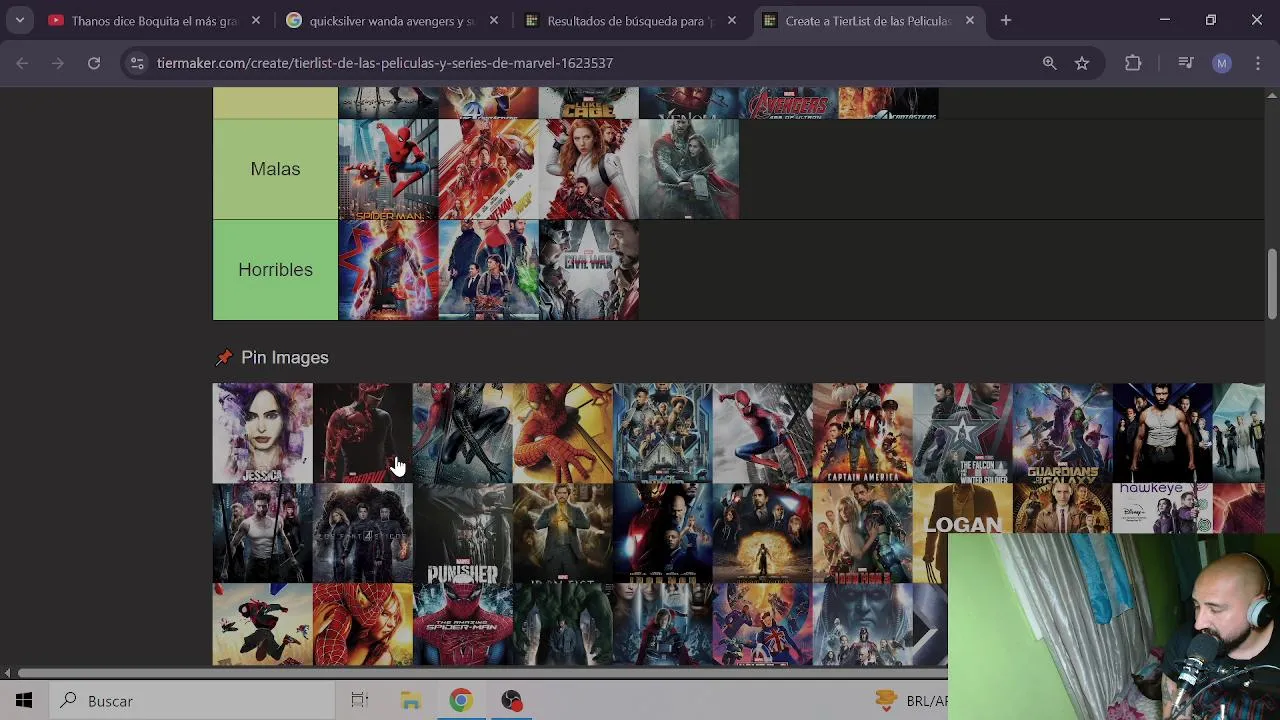Viewport: 1280px width, 720px height.
Task: Open the Chrome profile avatar
Action: pos(1222,63)
